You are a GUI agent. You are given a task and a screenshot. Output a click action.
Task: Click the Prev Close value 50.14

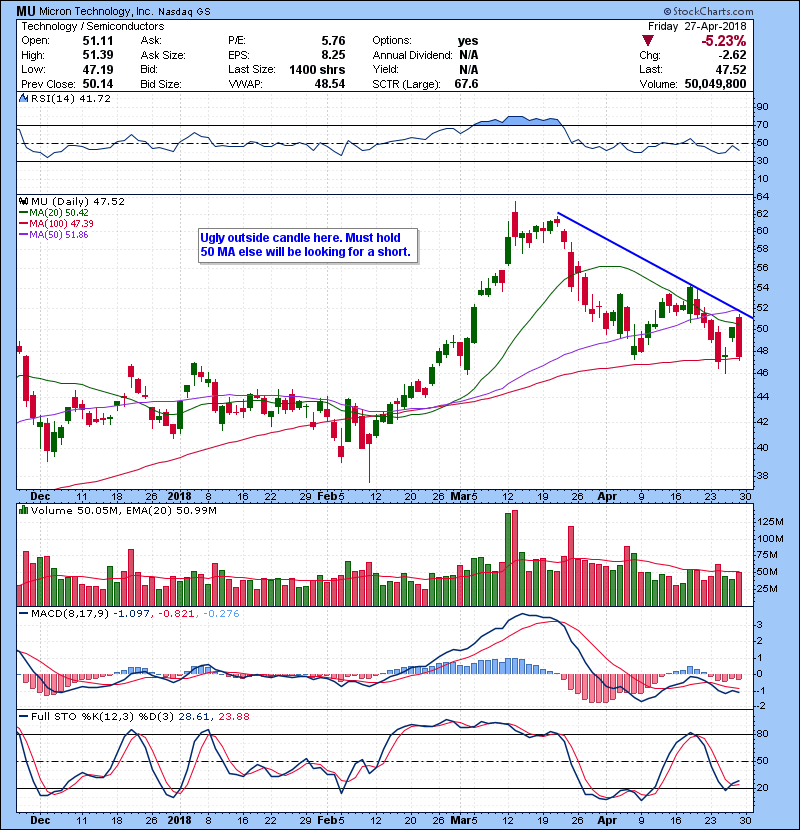(97, 84)
